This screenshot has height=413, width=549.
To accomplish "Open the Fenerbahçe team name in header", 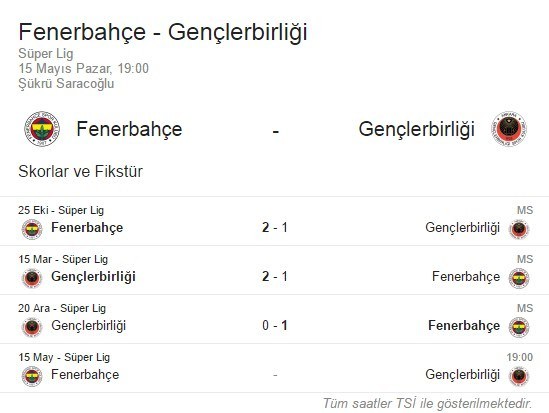I will click(x=129, y=129).
